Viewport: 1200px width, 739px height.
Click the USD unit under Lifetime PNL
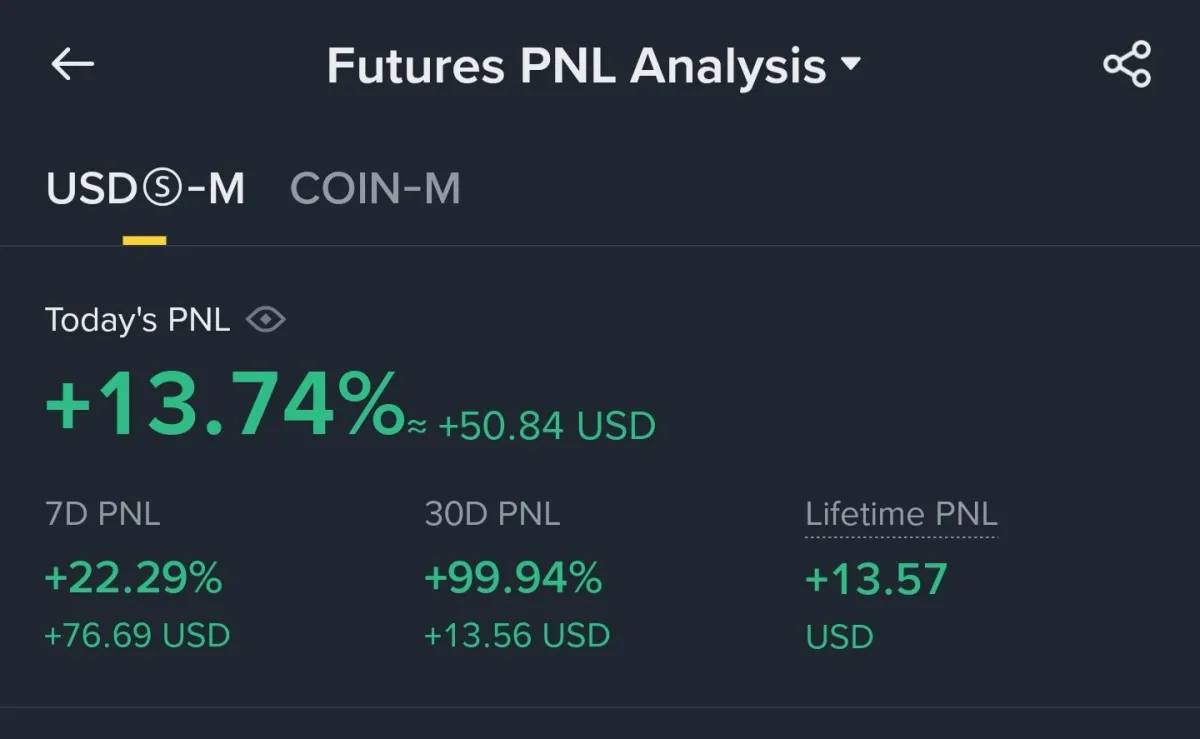[839, 636]
